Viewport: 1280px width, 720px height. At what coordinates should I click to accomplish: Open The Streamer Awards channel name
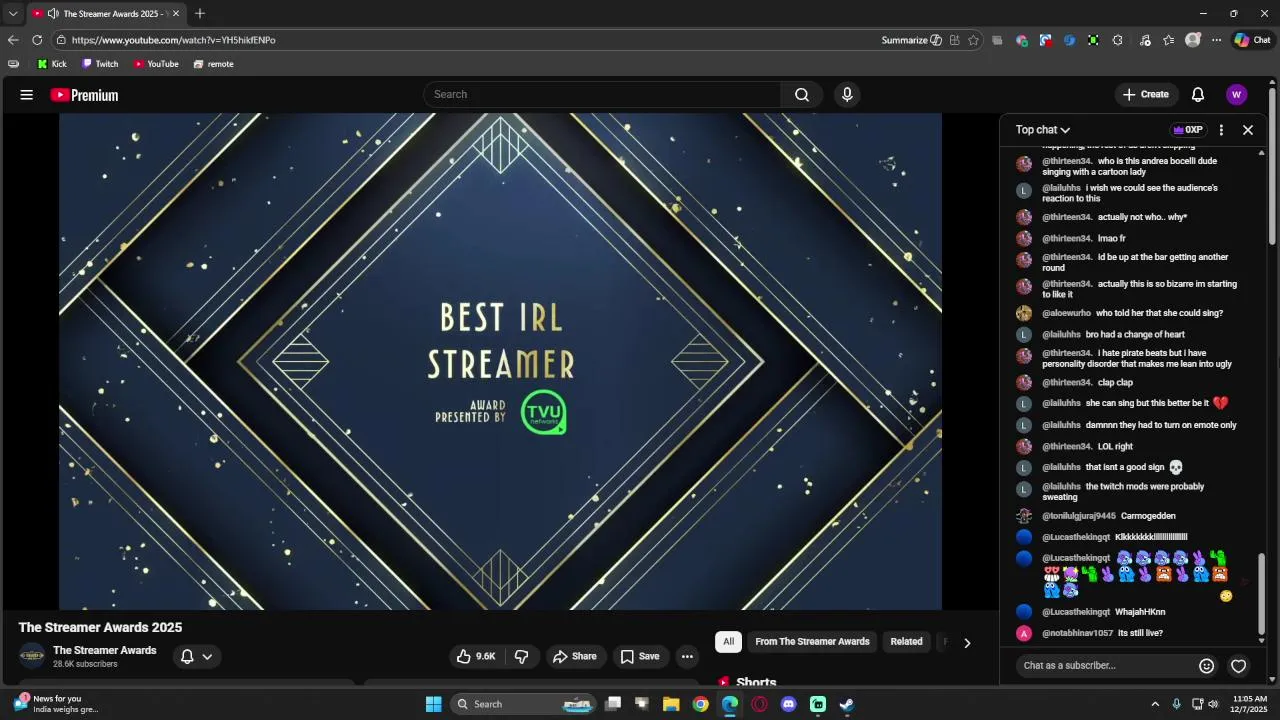pyautogui.click(x=105, y=651)
